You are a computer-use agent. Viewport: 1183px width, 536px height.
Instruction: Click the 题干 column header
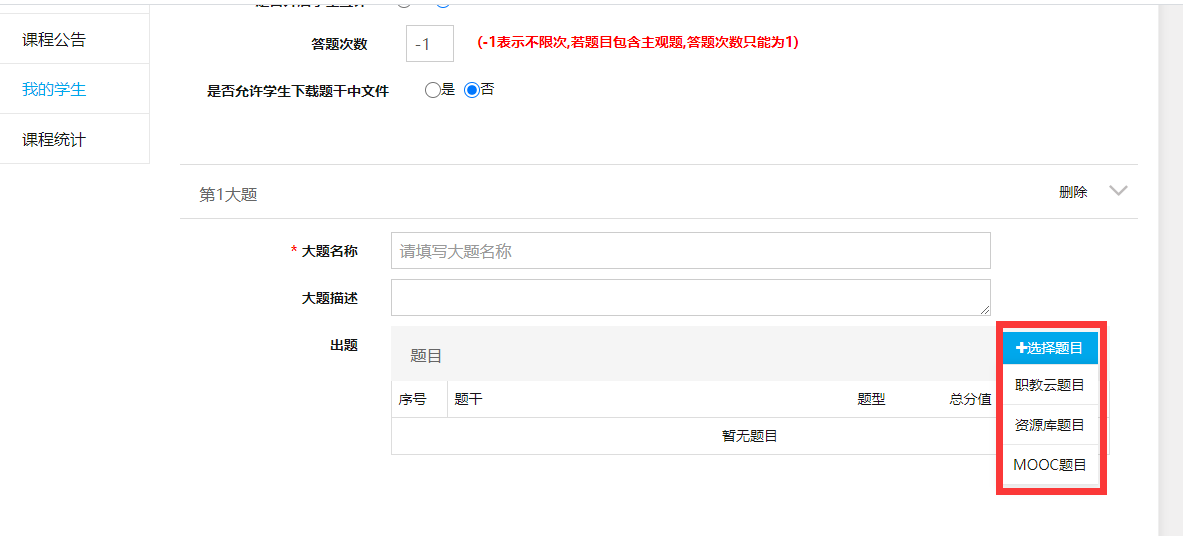click(469, 399)
